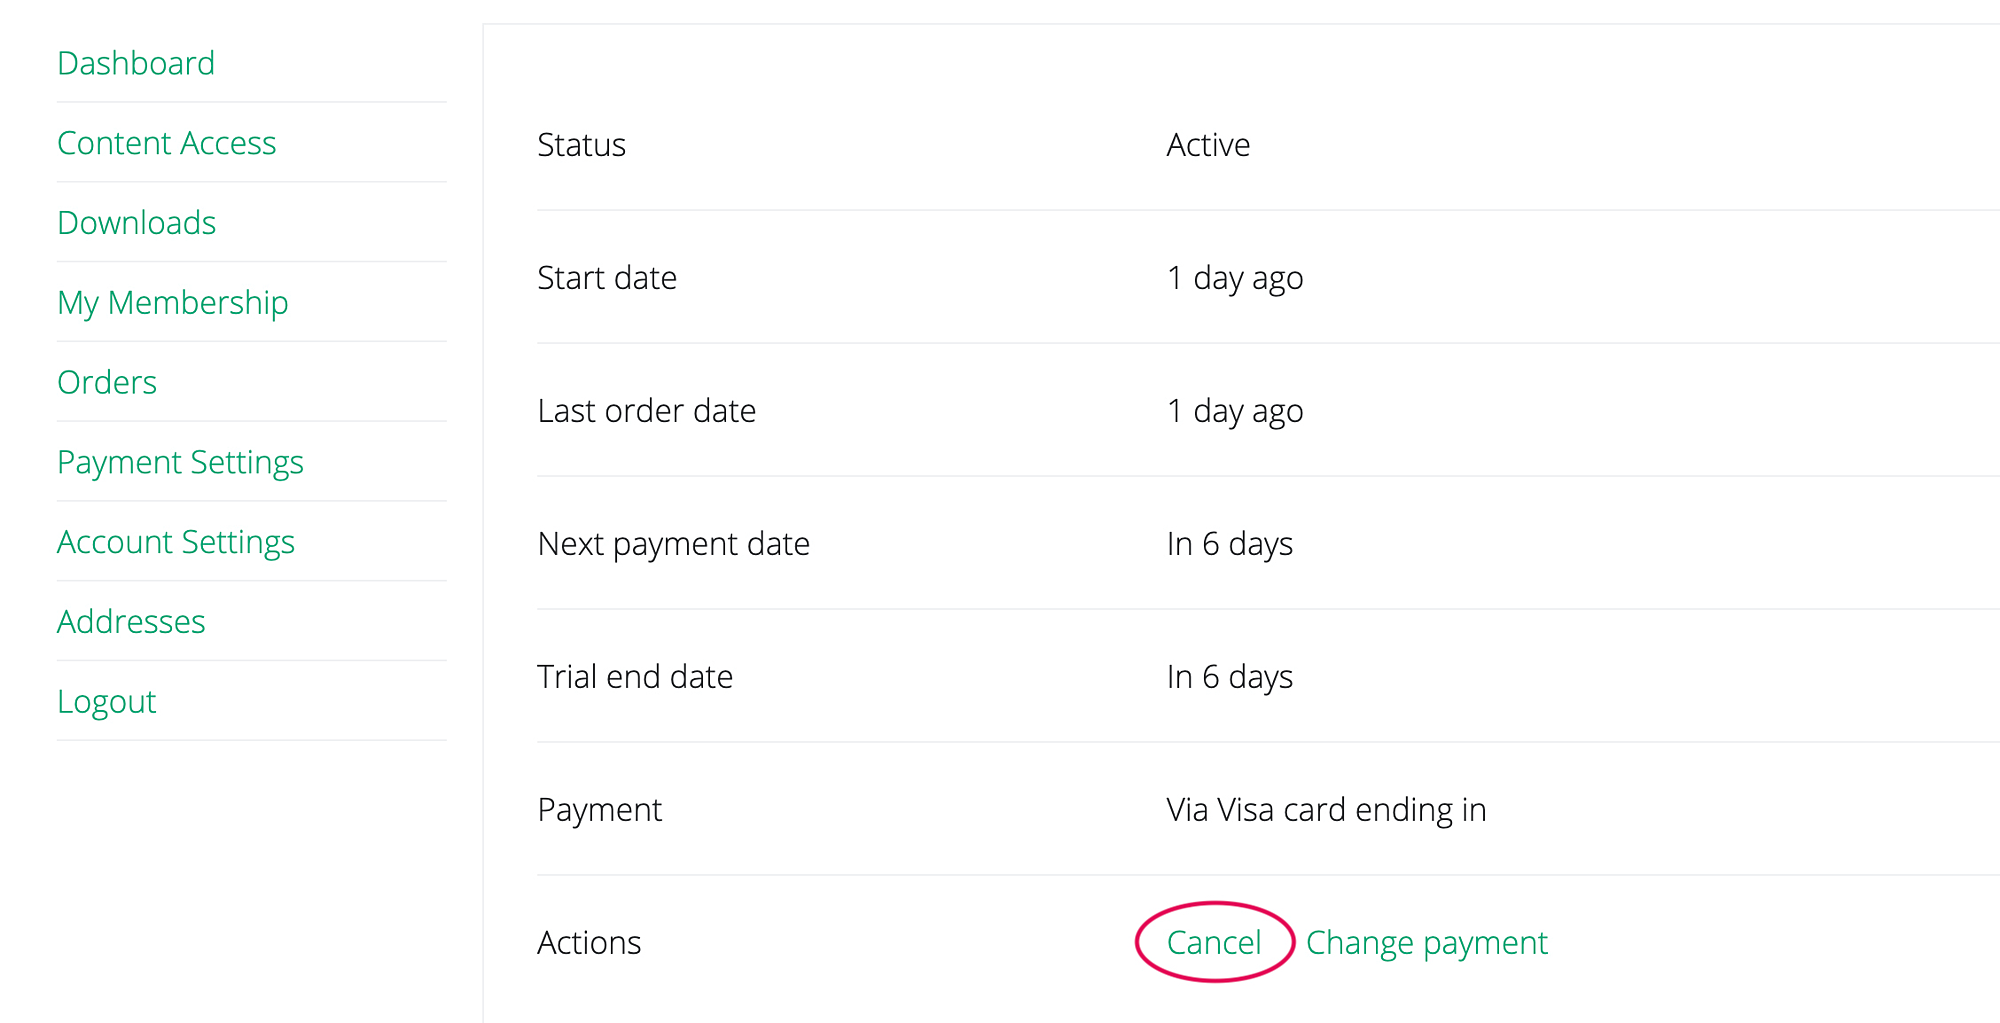
Task: Click the Last order date label
Action: [646, 411]
